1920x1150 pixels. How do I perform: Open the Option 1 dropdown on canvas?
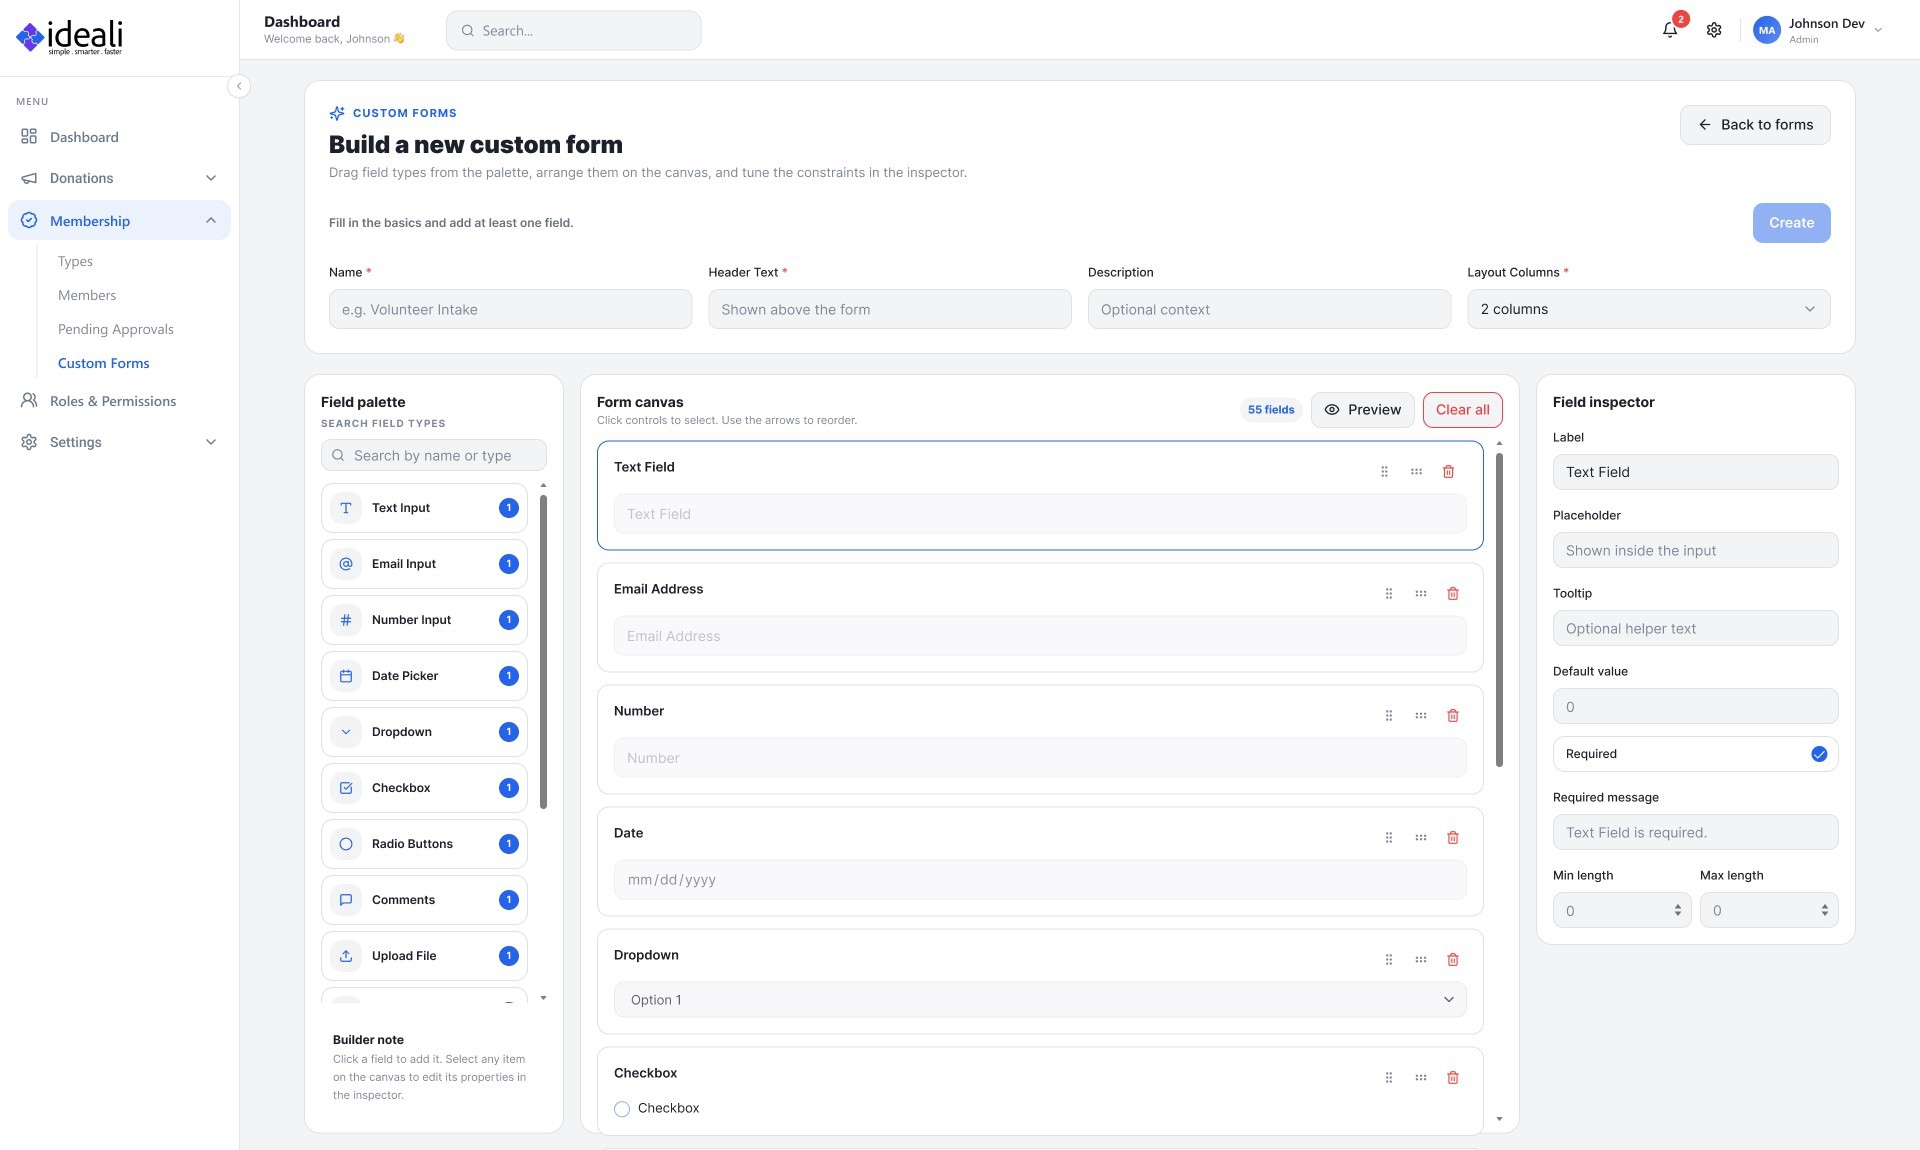click(x=1040, y=999)
